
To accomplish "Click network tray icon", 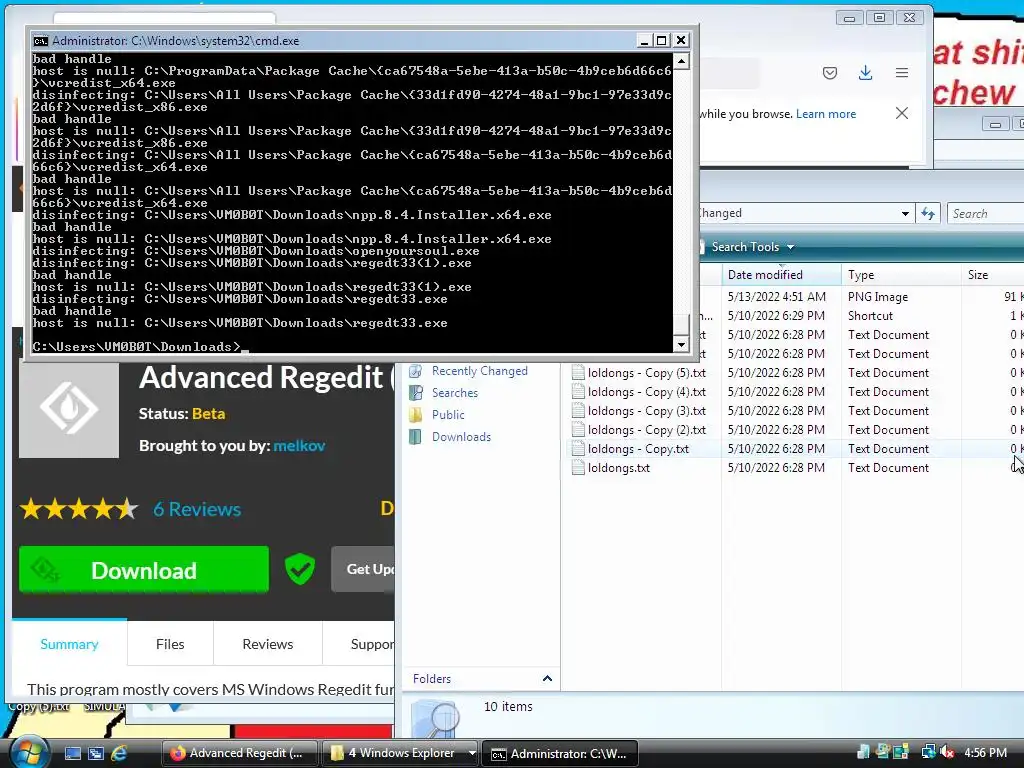I will point(928,752).
